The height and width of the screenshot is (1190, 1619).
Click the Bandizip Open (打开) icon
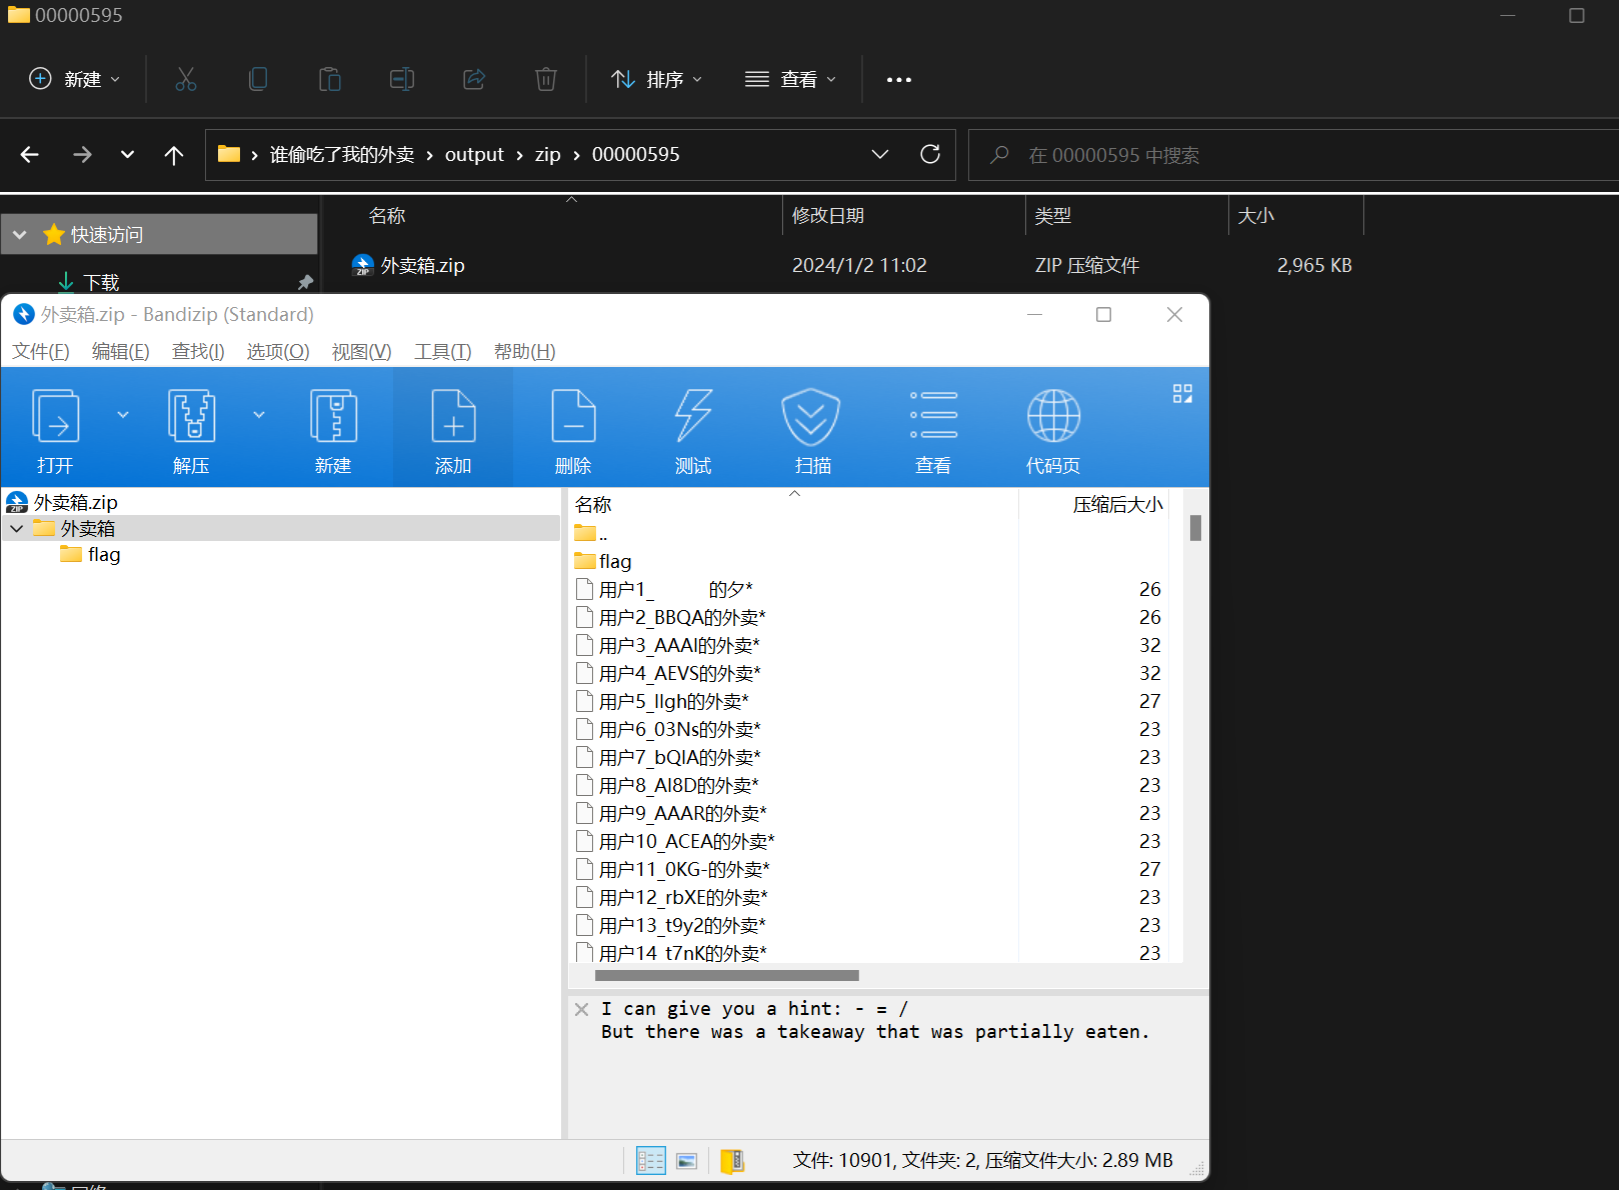pos(55,416)
